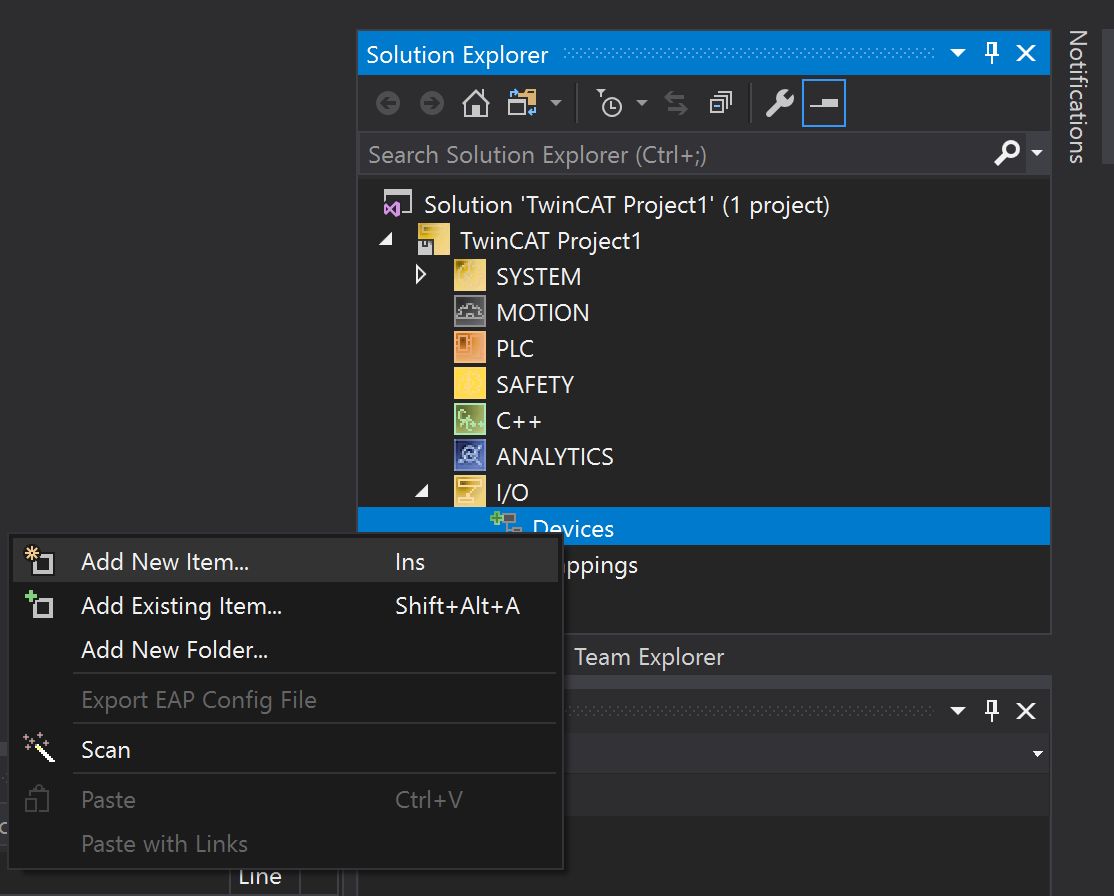
Task: Open the view-switch dropdown arrow beside folder icon
Action: (x=556, y=103)
